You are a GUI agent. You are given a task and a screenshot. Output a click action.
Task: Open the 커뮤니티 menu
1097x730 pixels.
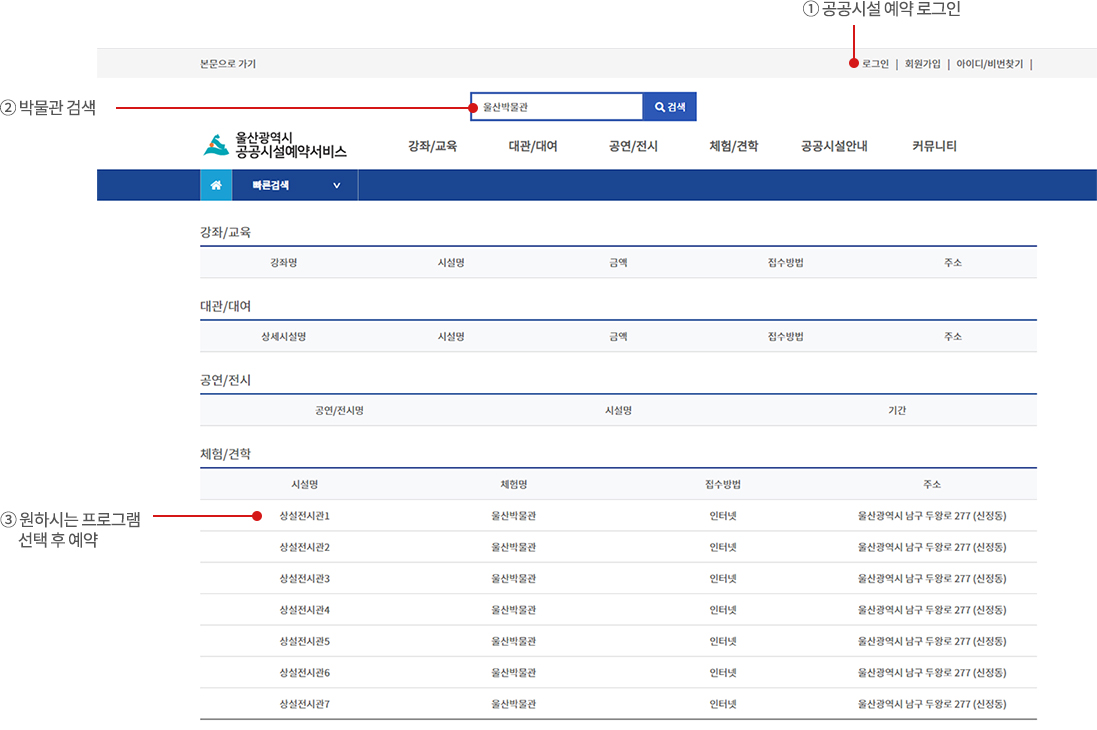point(934,146)
